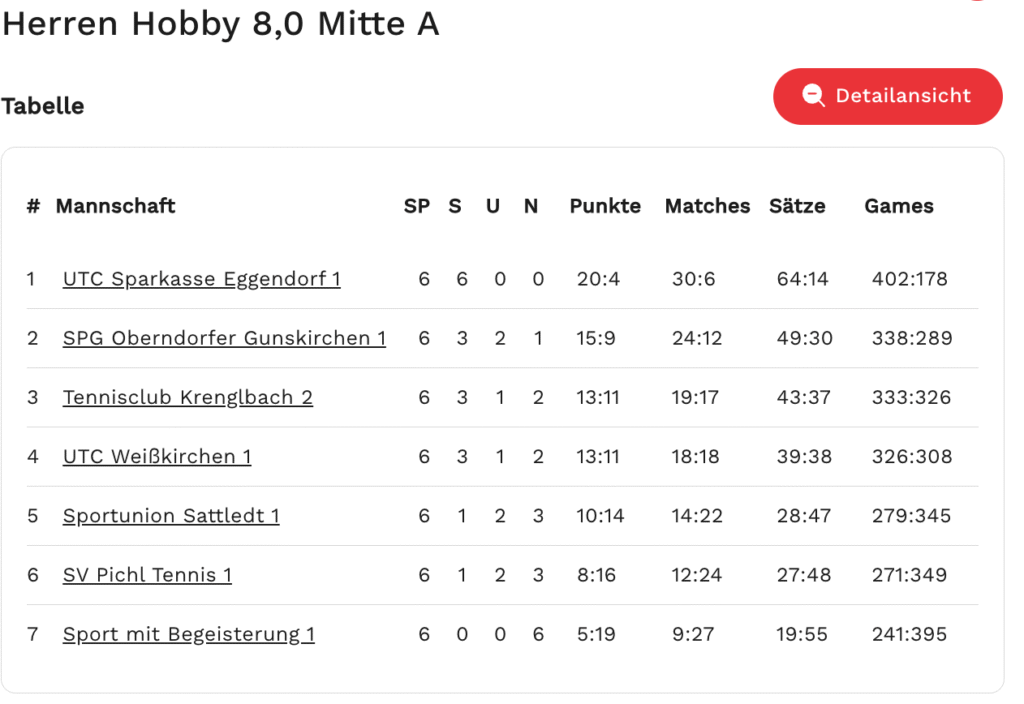Click the Matches column header

(707, 206)
